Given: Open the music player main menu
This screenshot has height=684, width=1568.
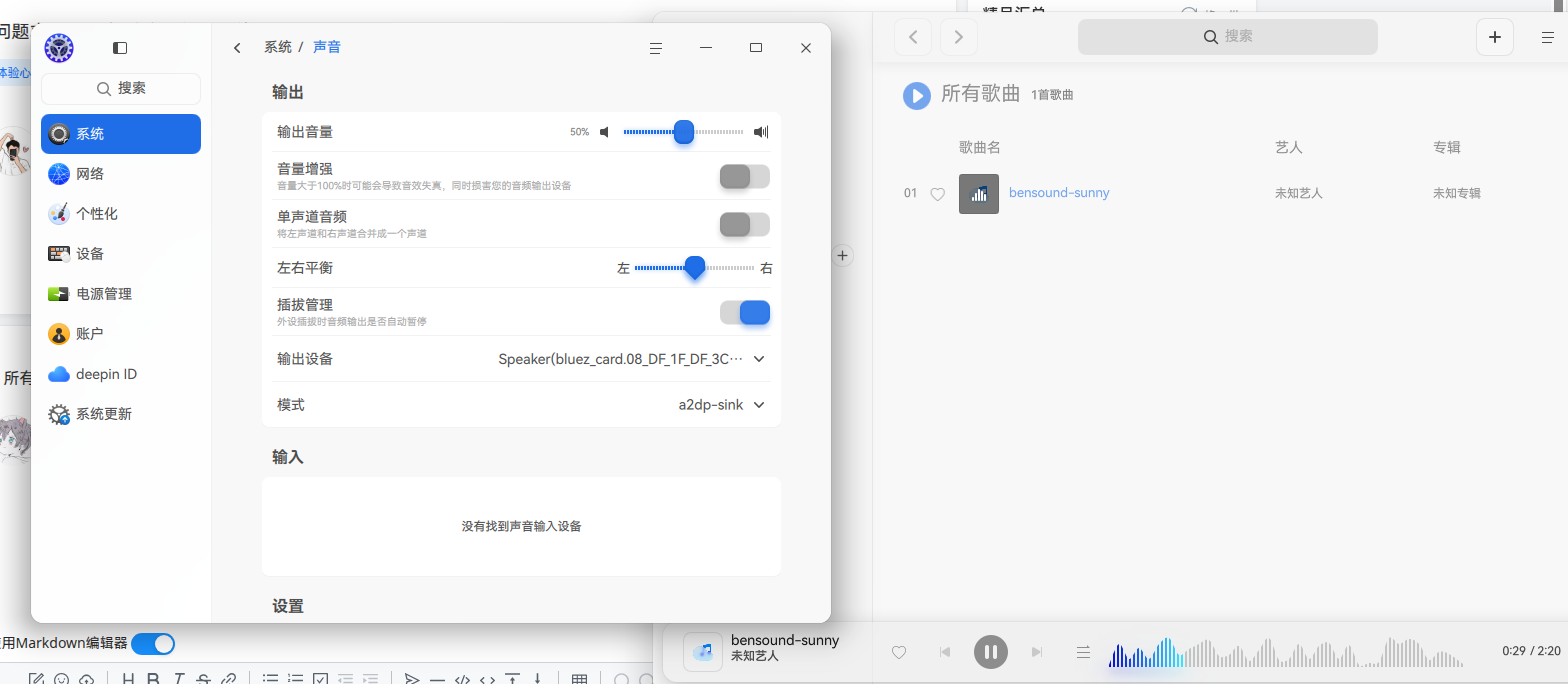Looking at the screenshot, I should pyautogui.click(x=1548, y=37).
